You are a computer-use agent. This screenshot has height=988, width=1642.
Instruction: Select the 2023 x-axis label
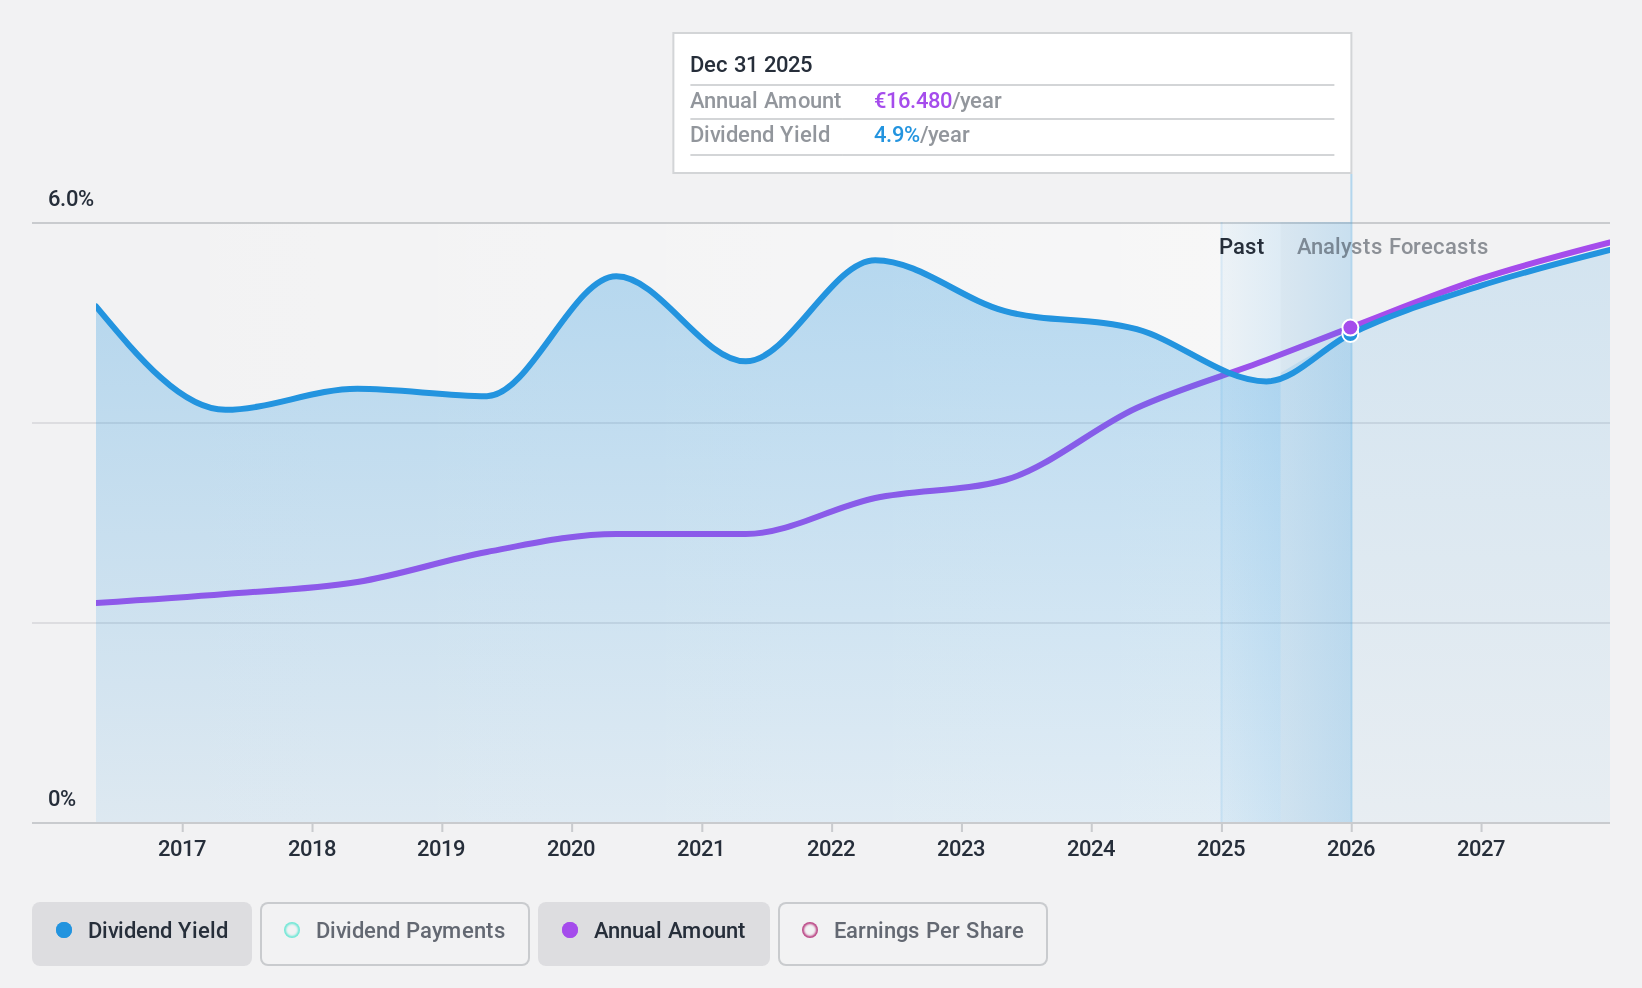pos(961,849)
